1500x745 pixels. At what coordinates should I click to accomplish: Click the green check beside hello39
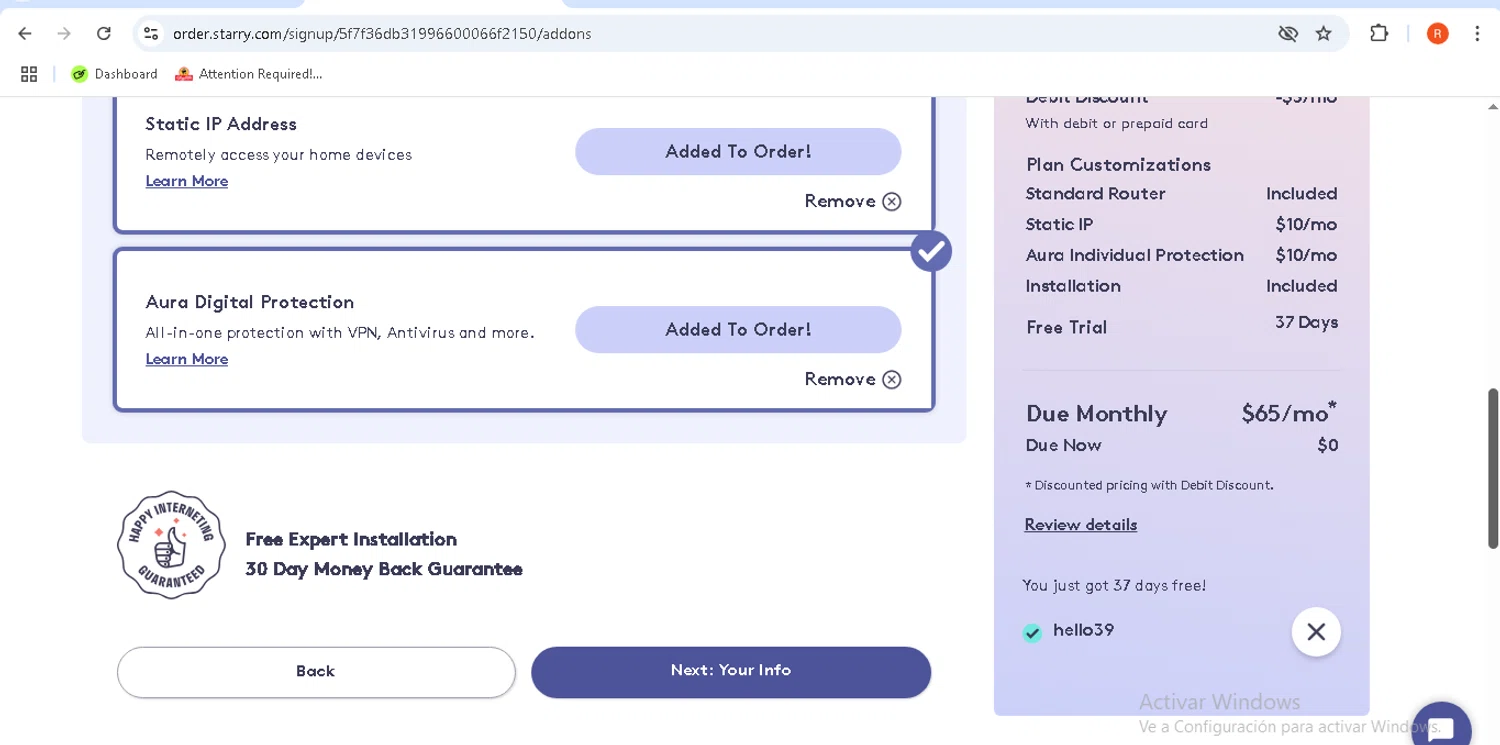point(1032,632)
